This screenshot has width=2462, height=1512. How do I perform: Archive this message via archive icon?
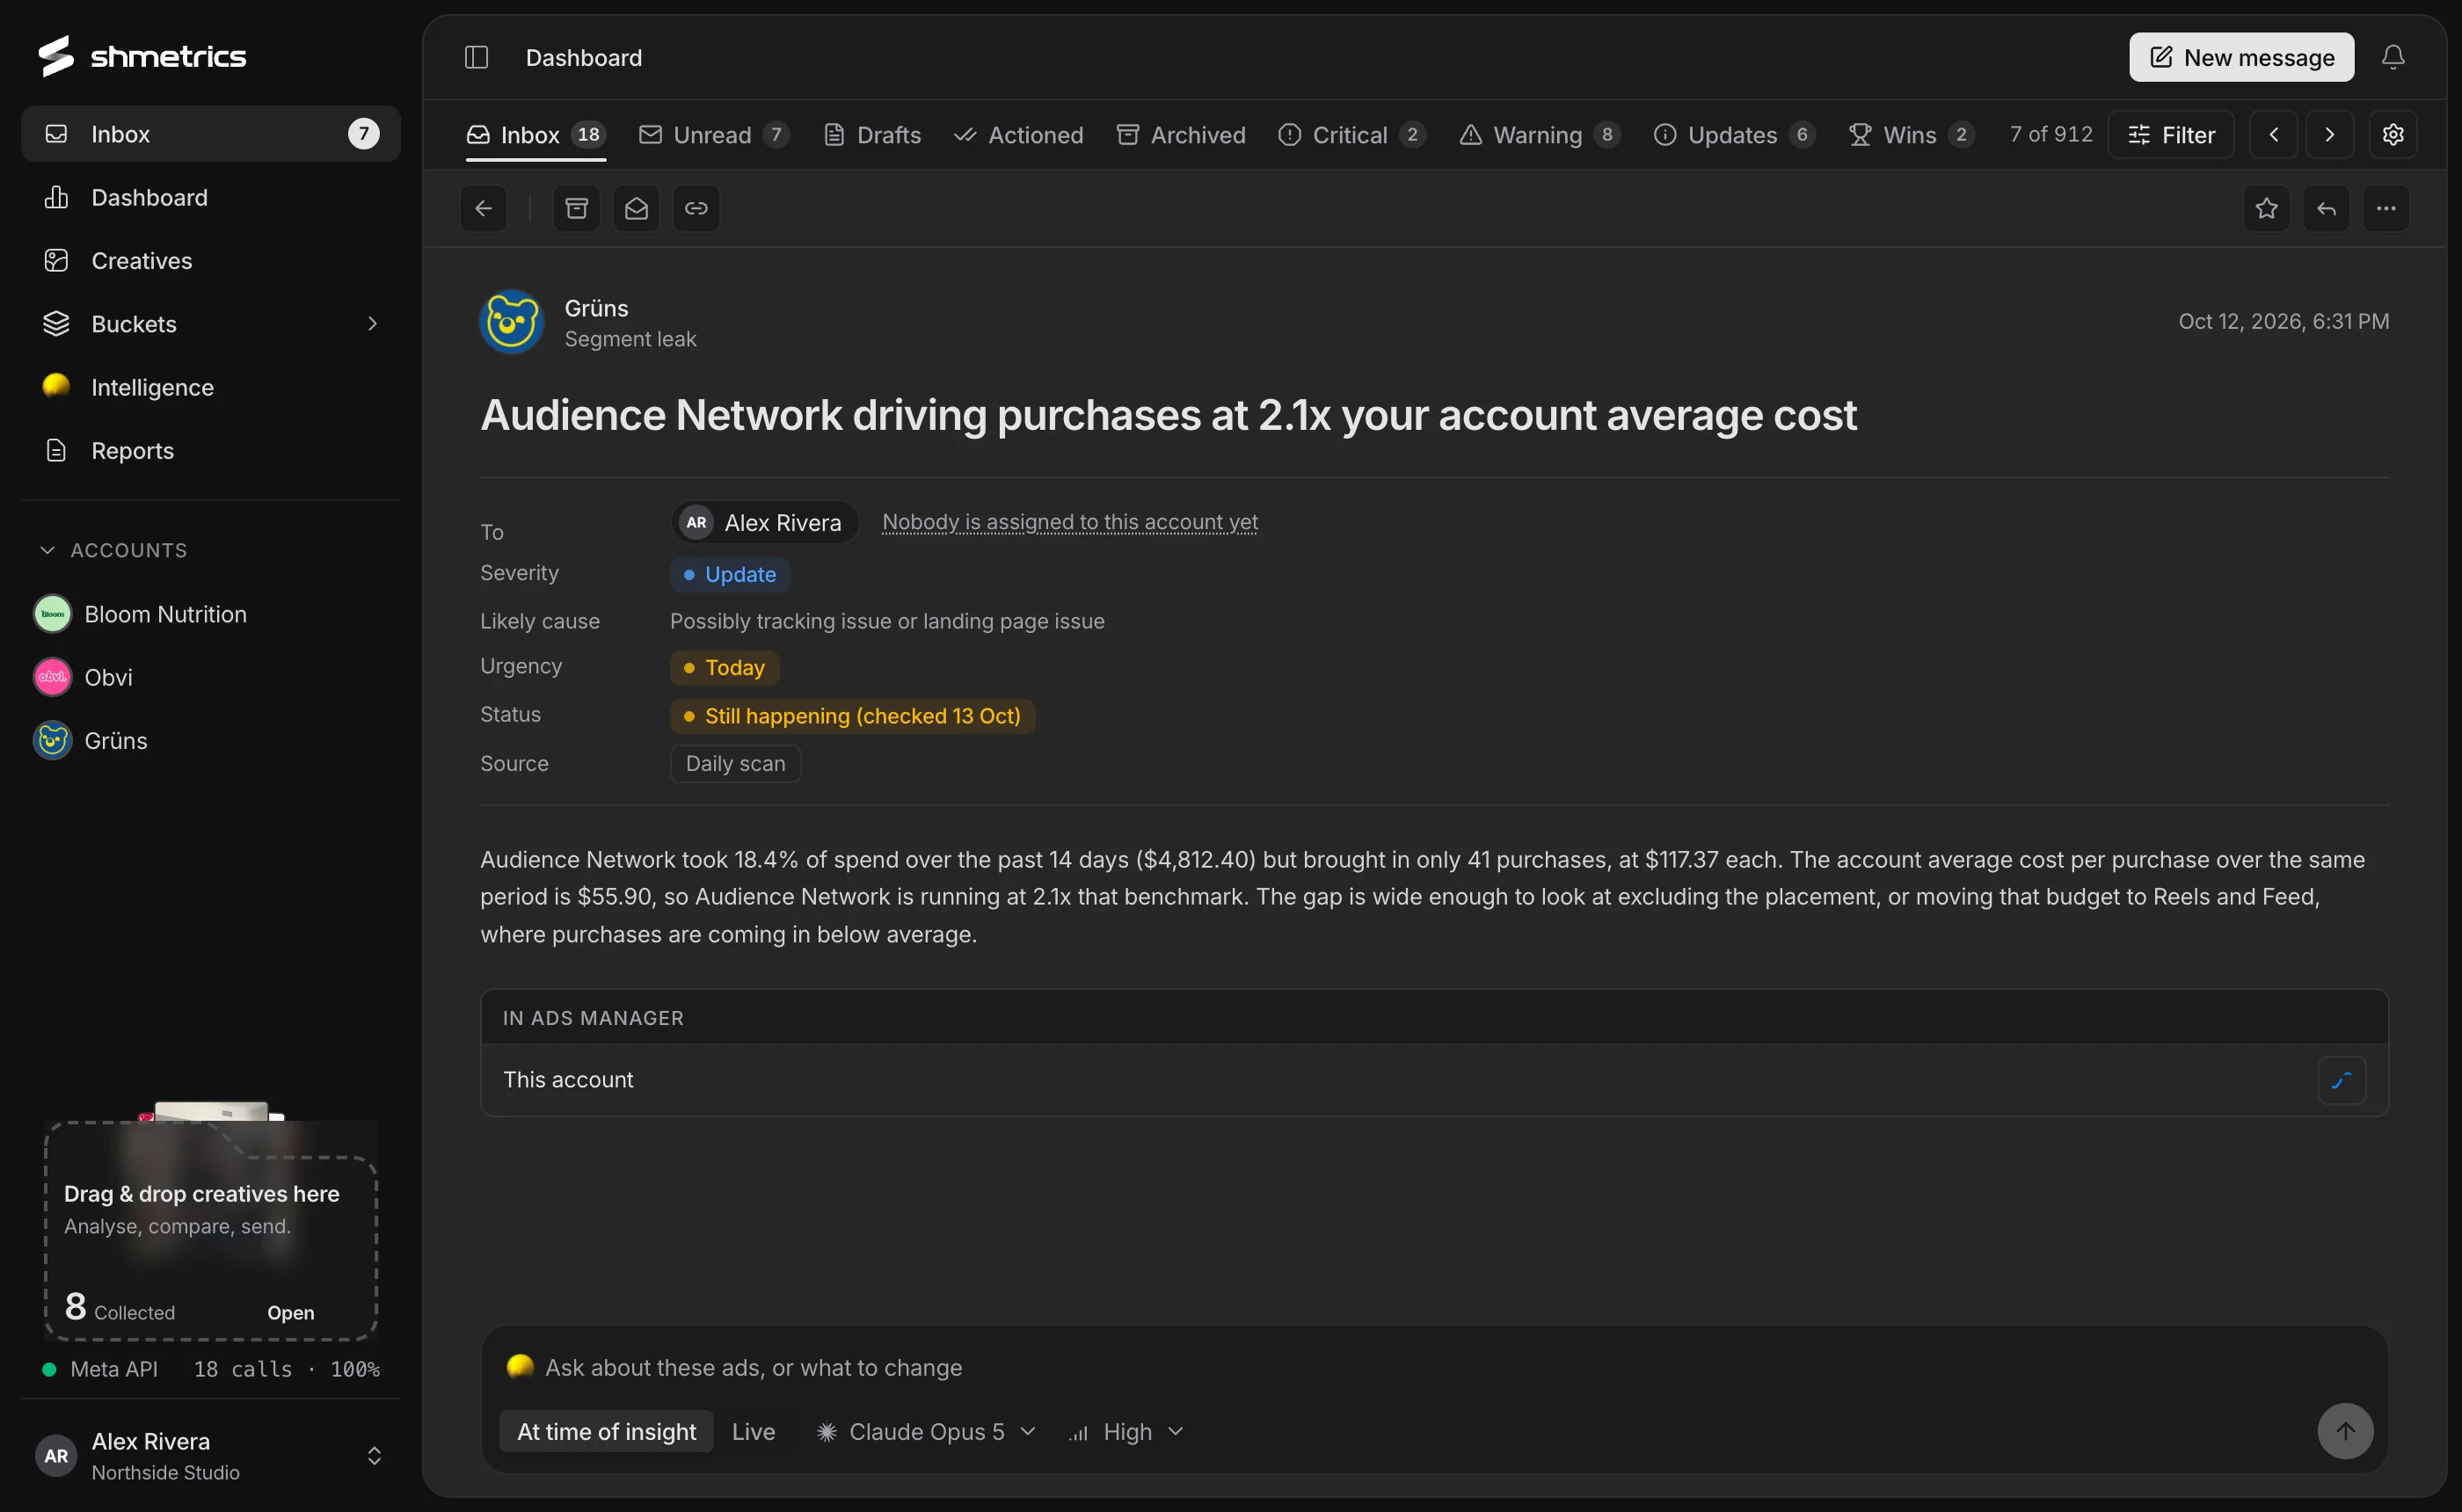pos(577,208)
